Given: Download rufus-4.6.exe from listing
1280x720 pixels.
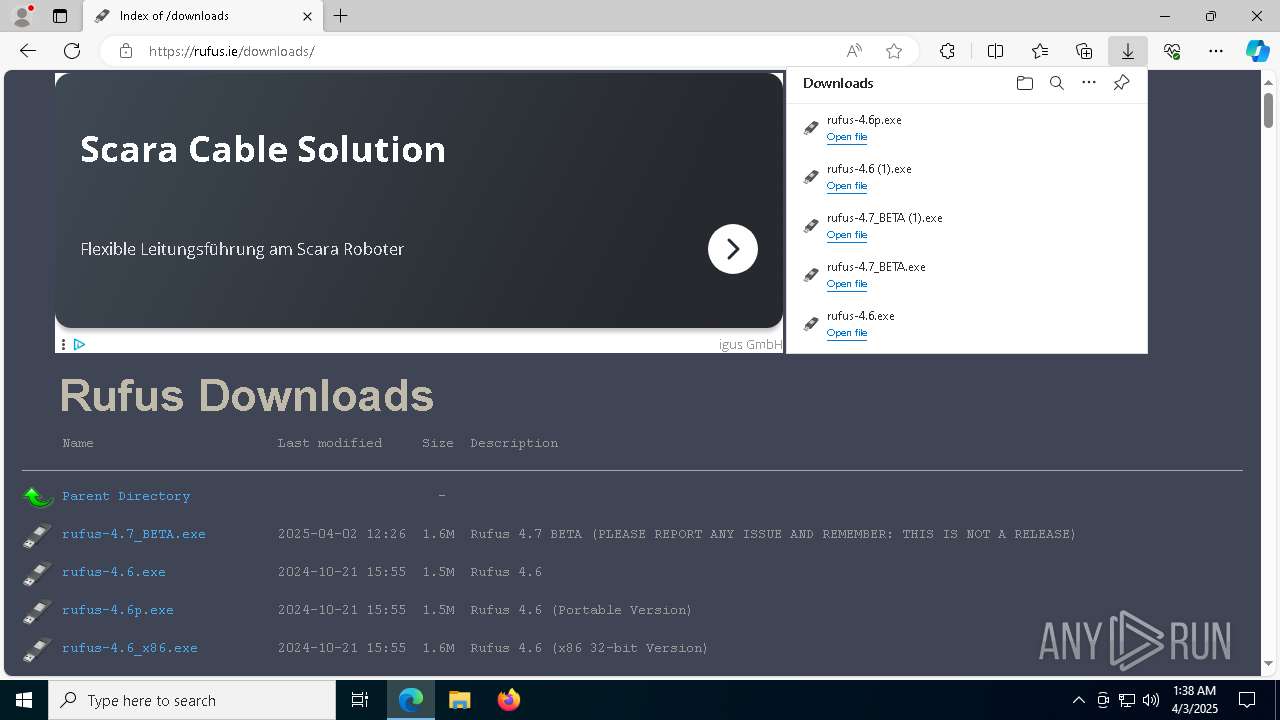Looking at the screenshot, I should pos(114,572).
